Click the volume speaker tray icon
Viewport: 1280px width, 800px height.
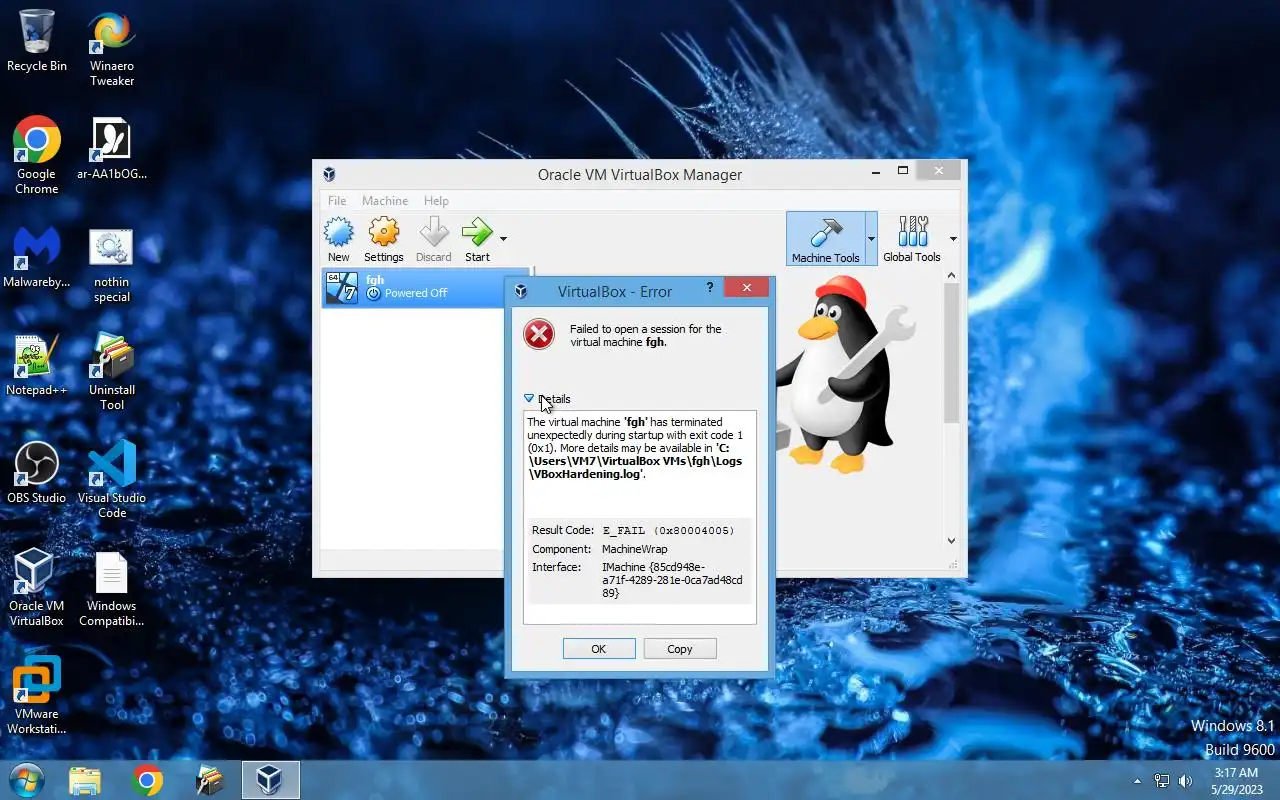[x=1186, y=781]
